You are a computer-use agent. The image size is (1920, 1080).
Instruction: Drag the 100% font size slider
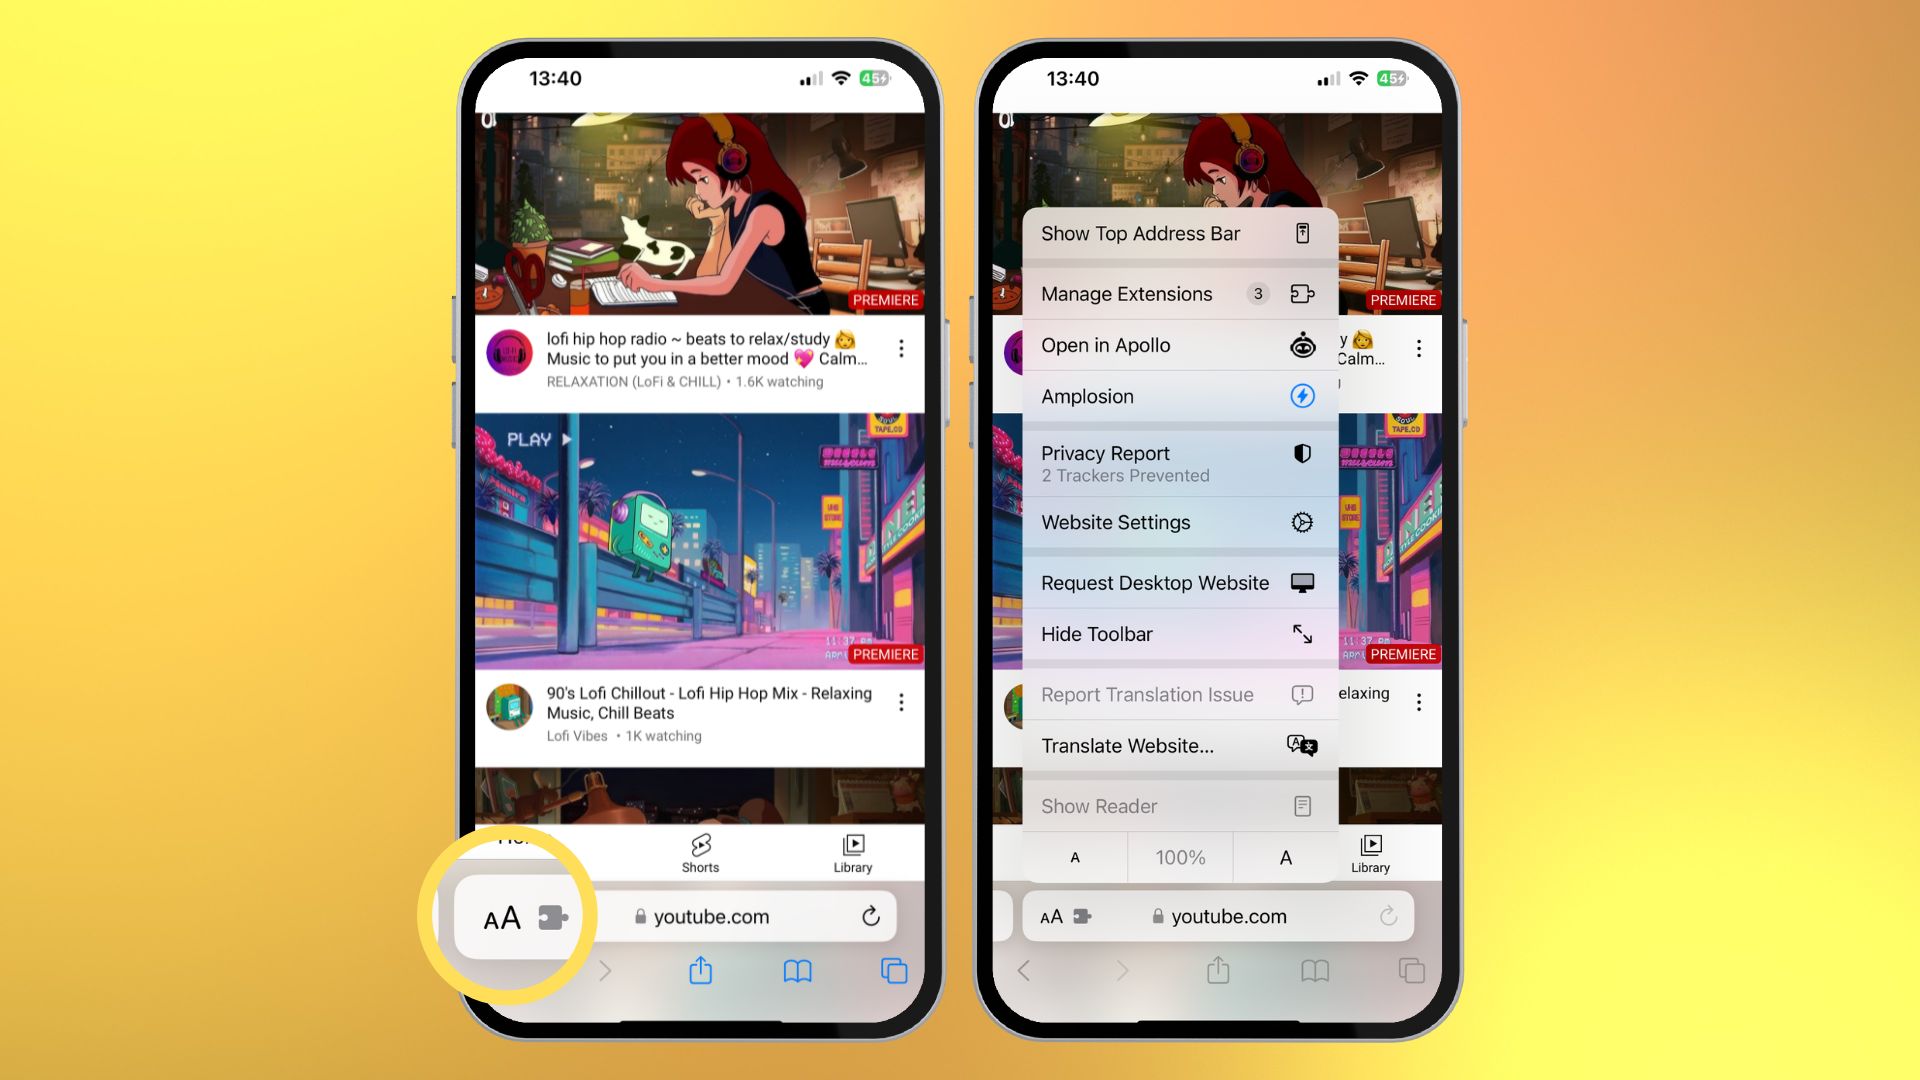pyautogui.click(x=1180, y=858)
